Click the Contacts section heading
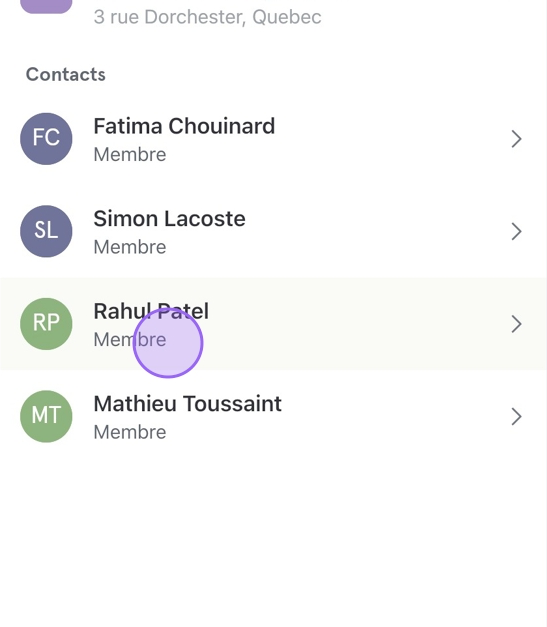Image resolution: width=547 pixels, height=627 pixels. click(x=66, y=74)
